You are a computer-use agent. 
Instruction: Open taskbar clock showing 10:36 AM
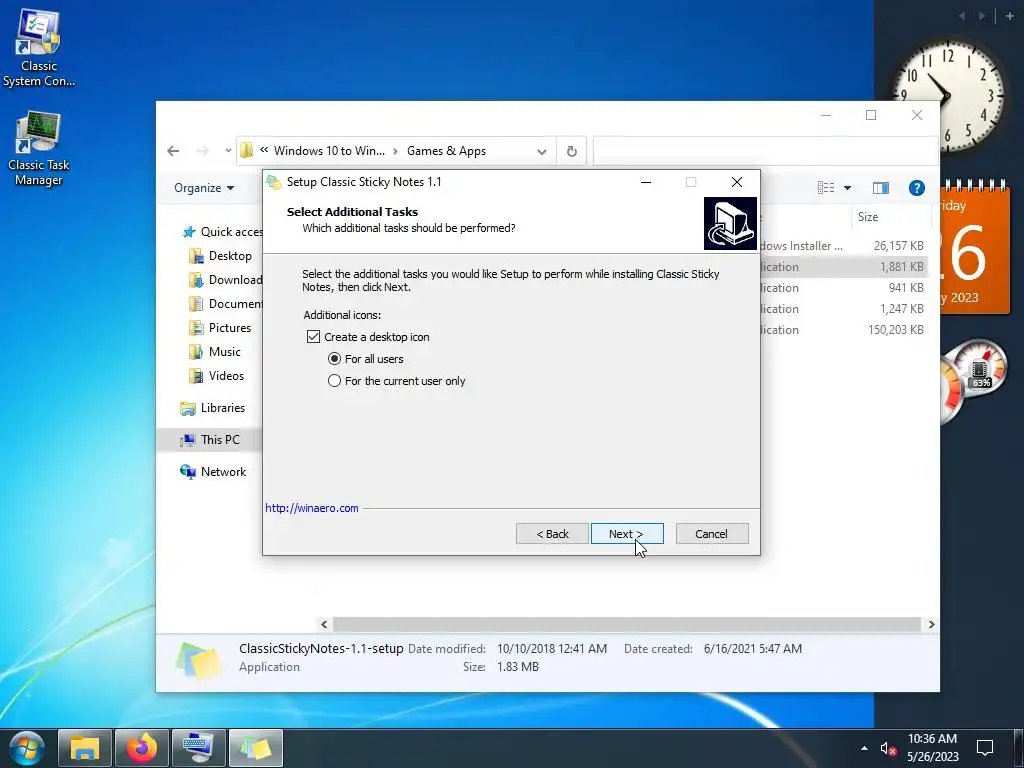[x=933, y=748]
